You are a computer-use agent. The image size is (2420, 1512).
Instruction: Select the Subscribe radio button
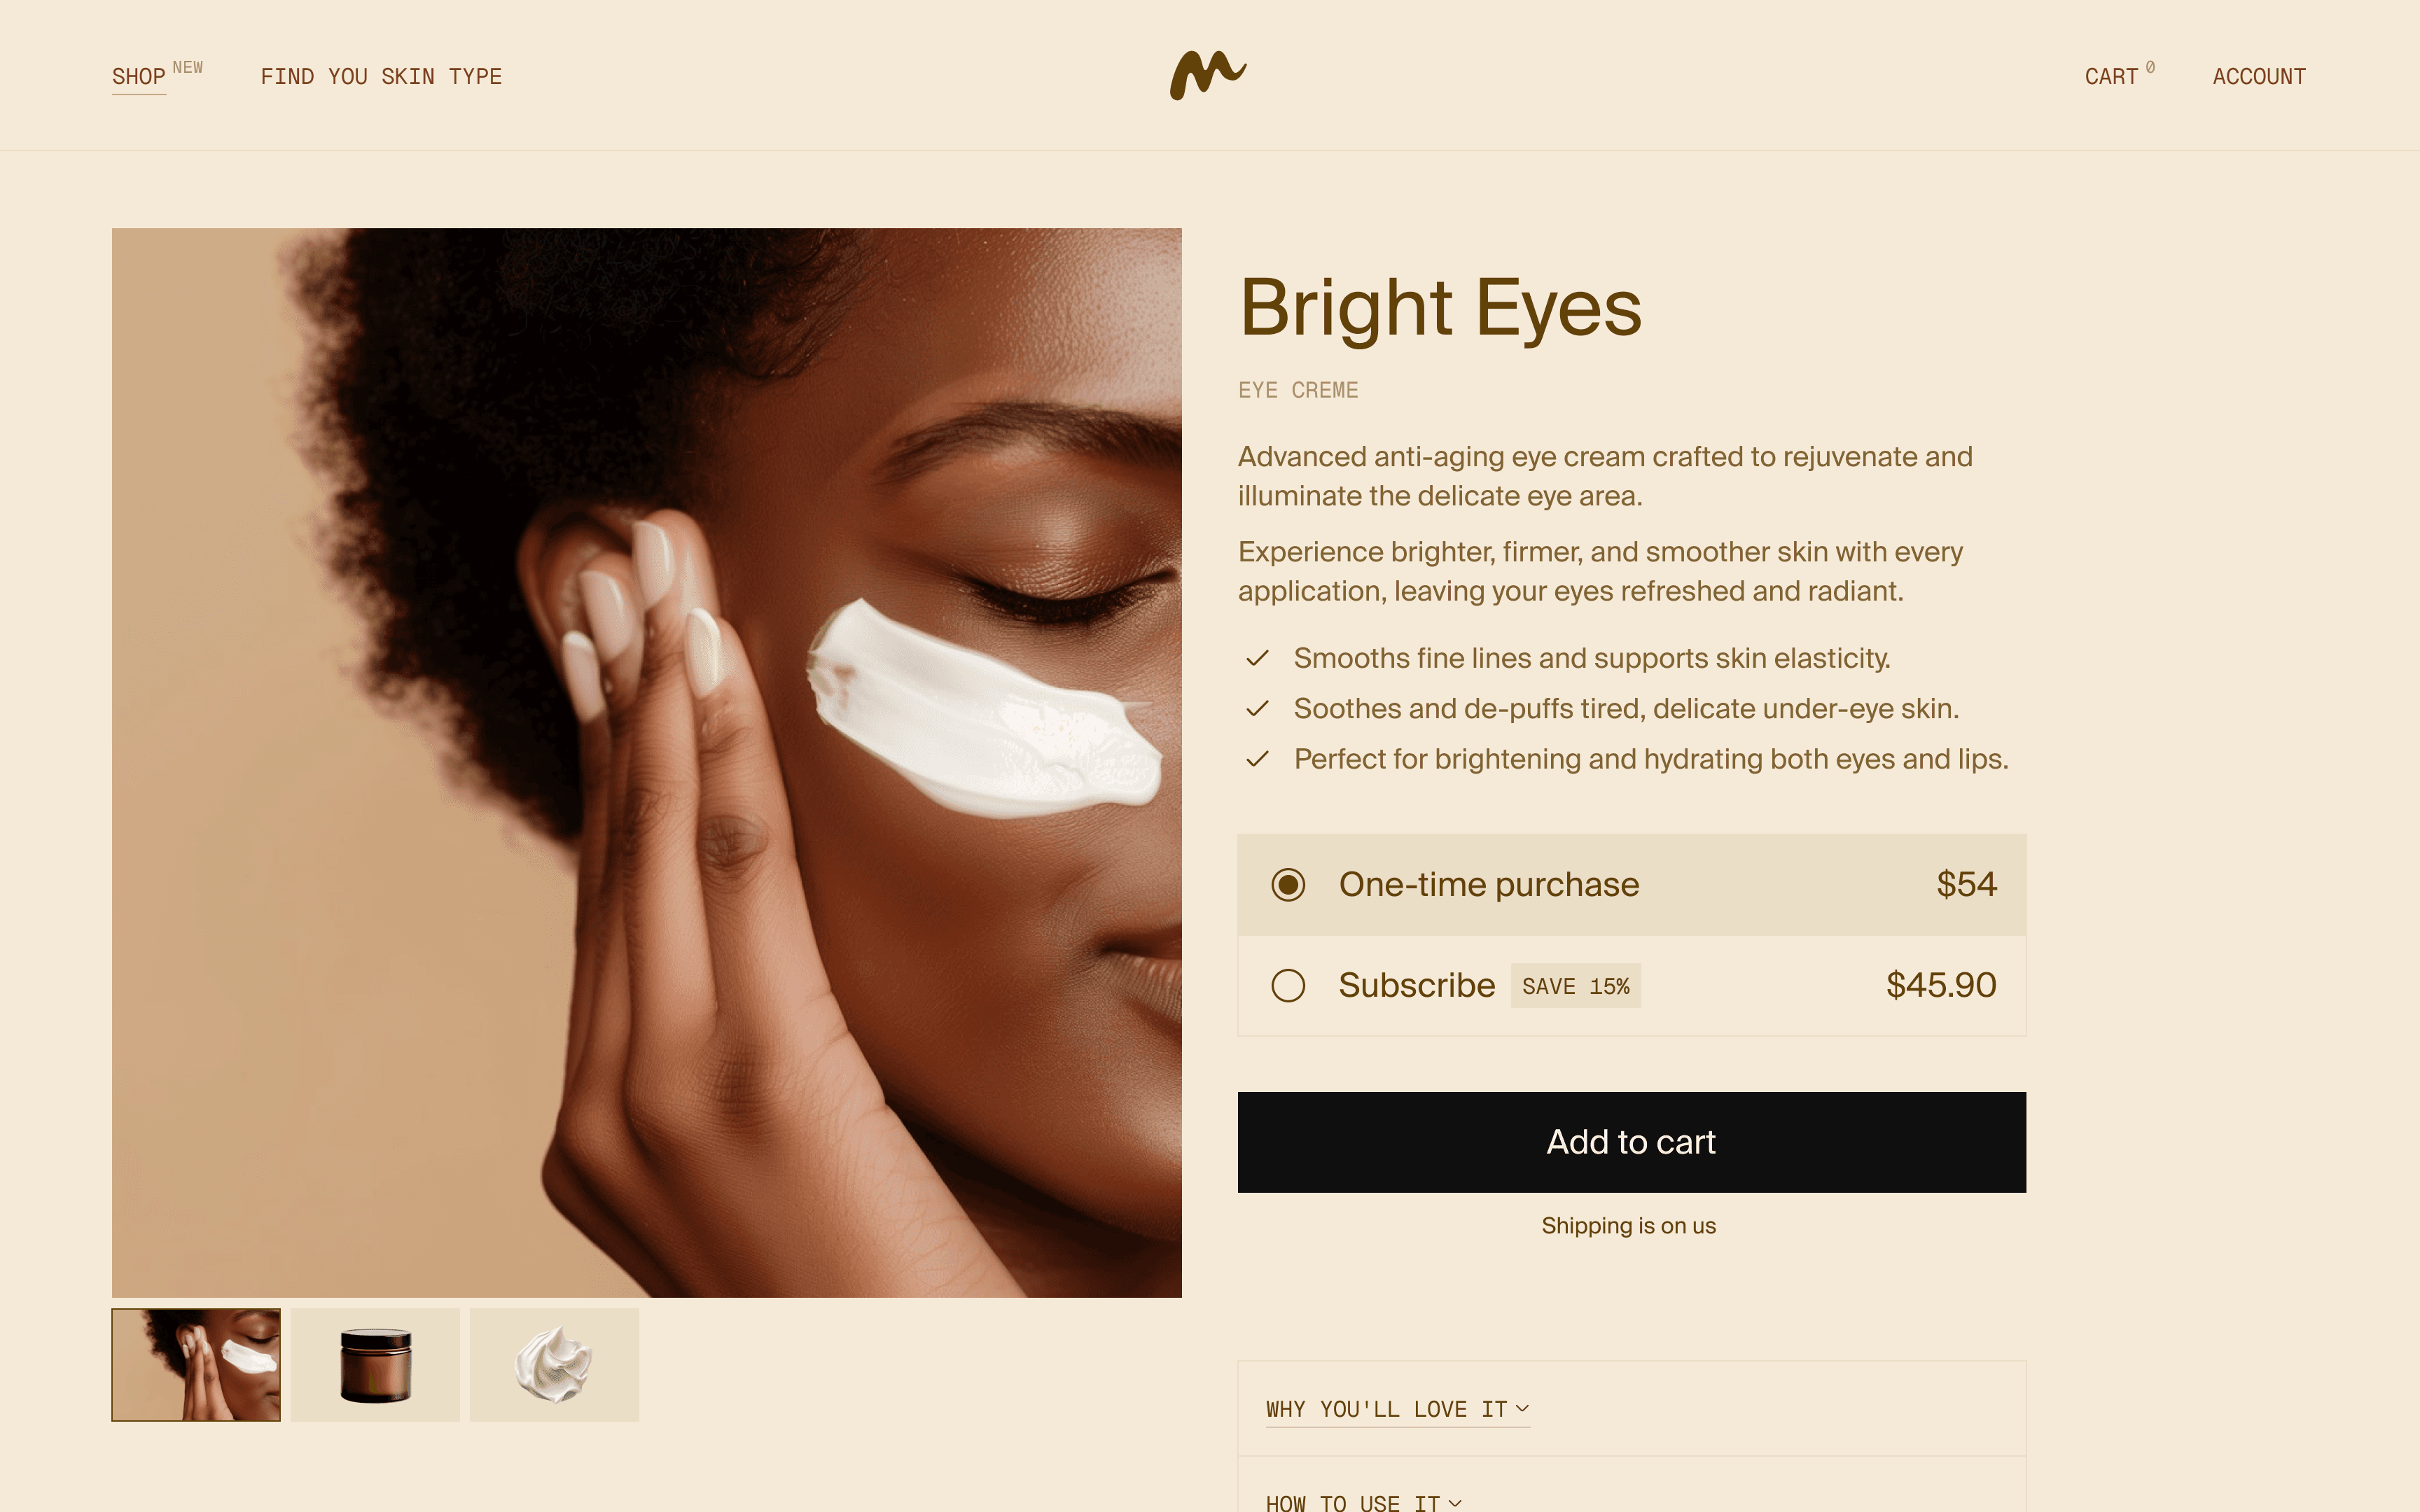click(1288, 985)
